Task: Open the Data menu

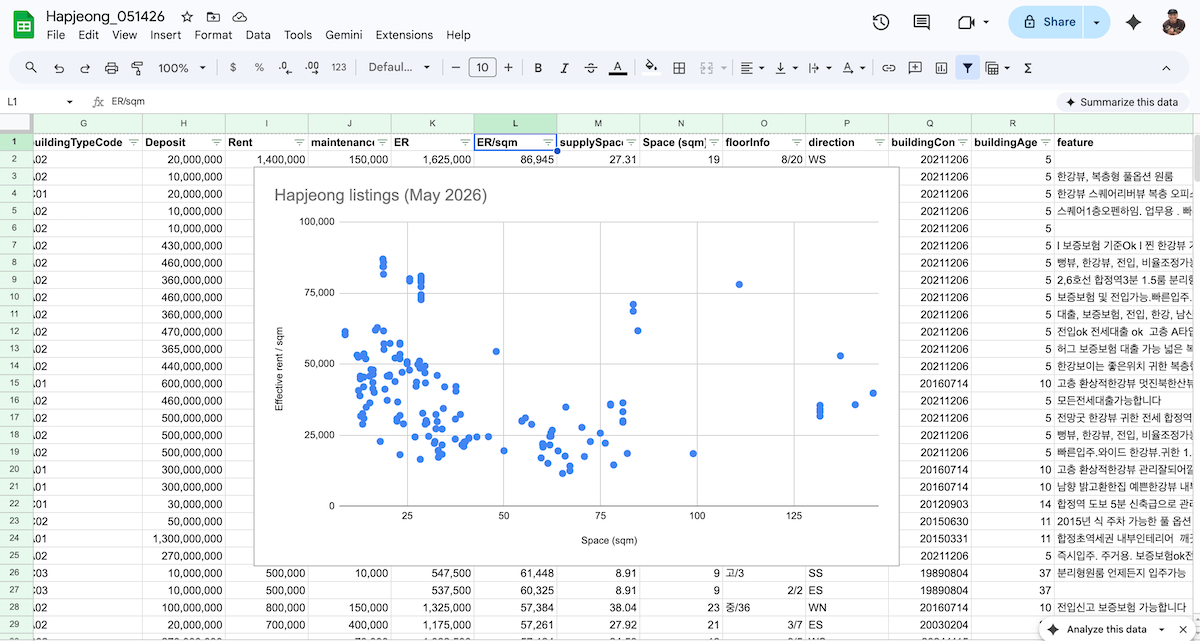Action: 258,35
